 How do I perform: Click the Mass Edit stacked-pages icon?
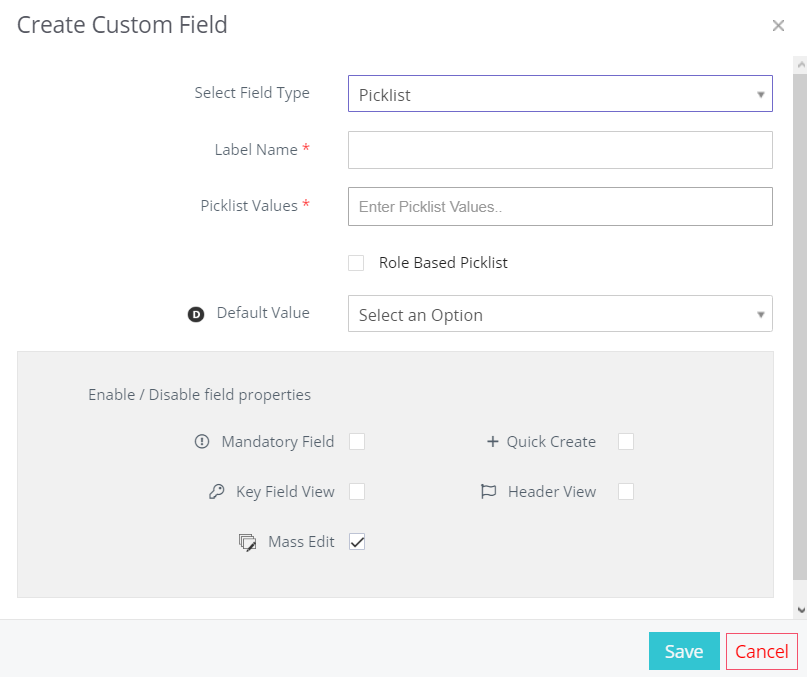point(248,543)
